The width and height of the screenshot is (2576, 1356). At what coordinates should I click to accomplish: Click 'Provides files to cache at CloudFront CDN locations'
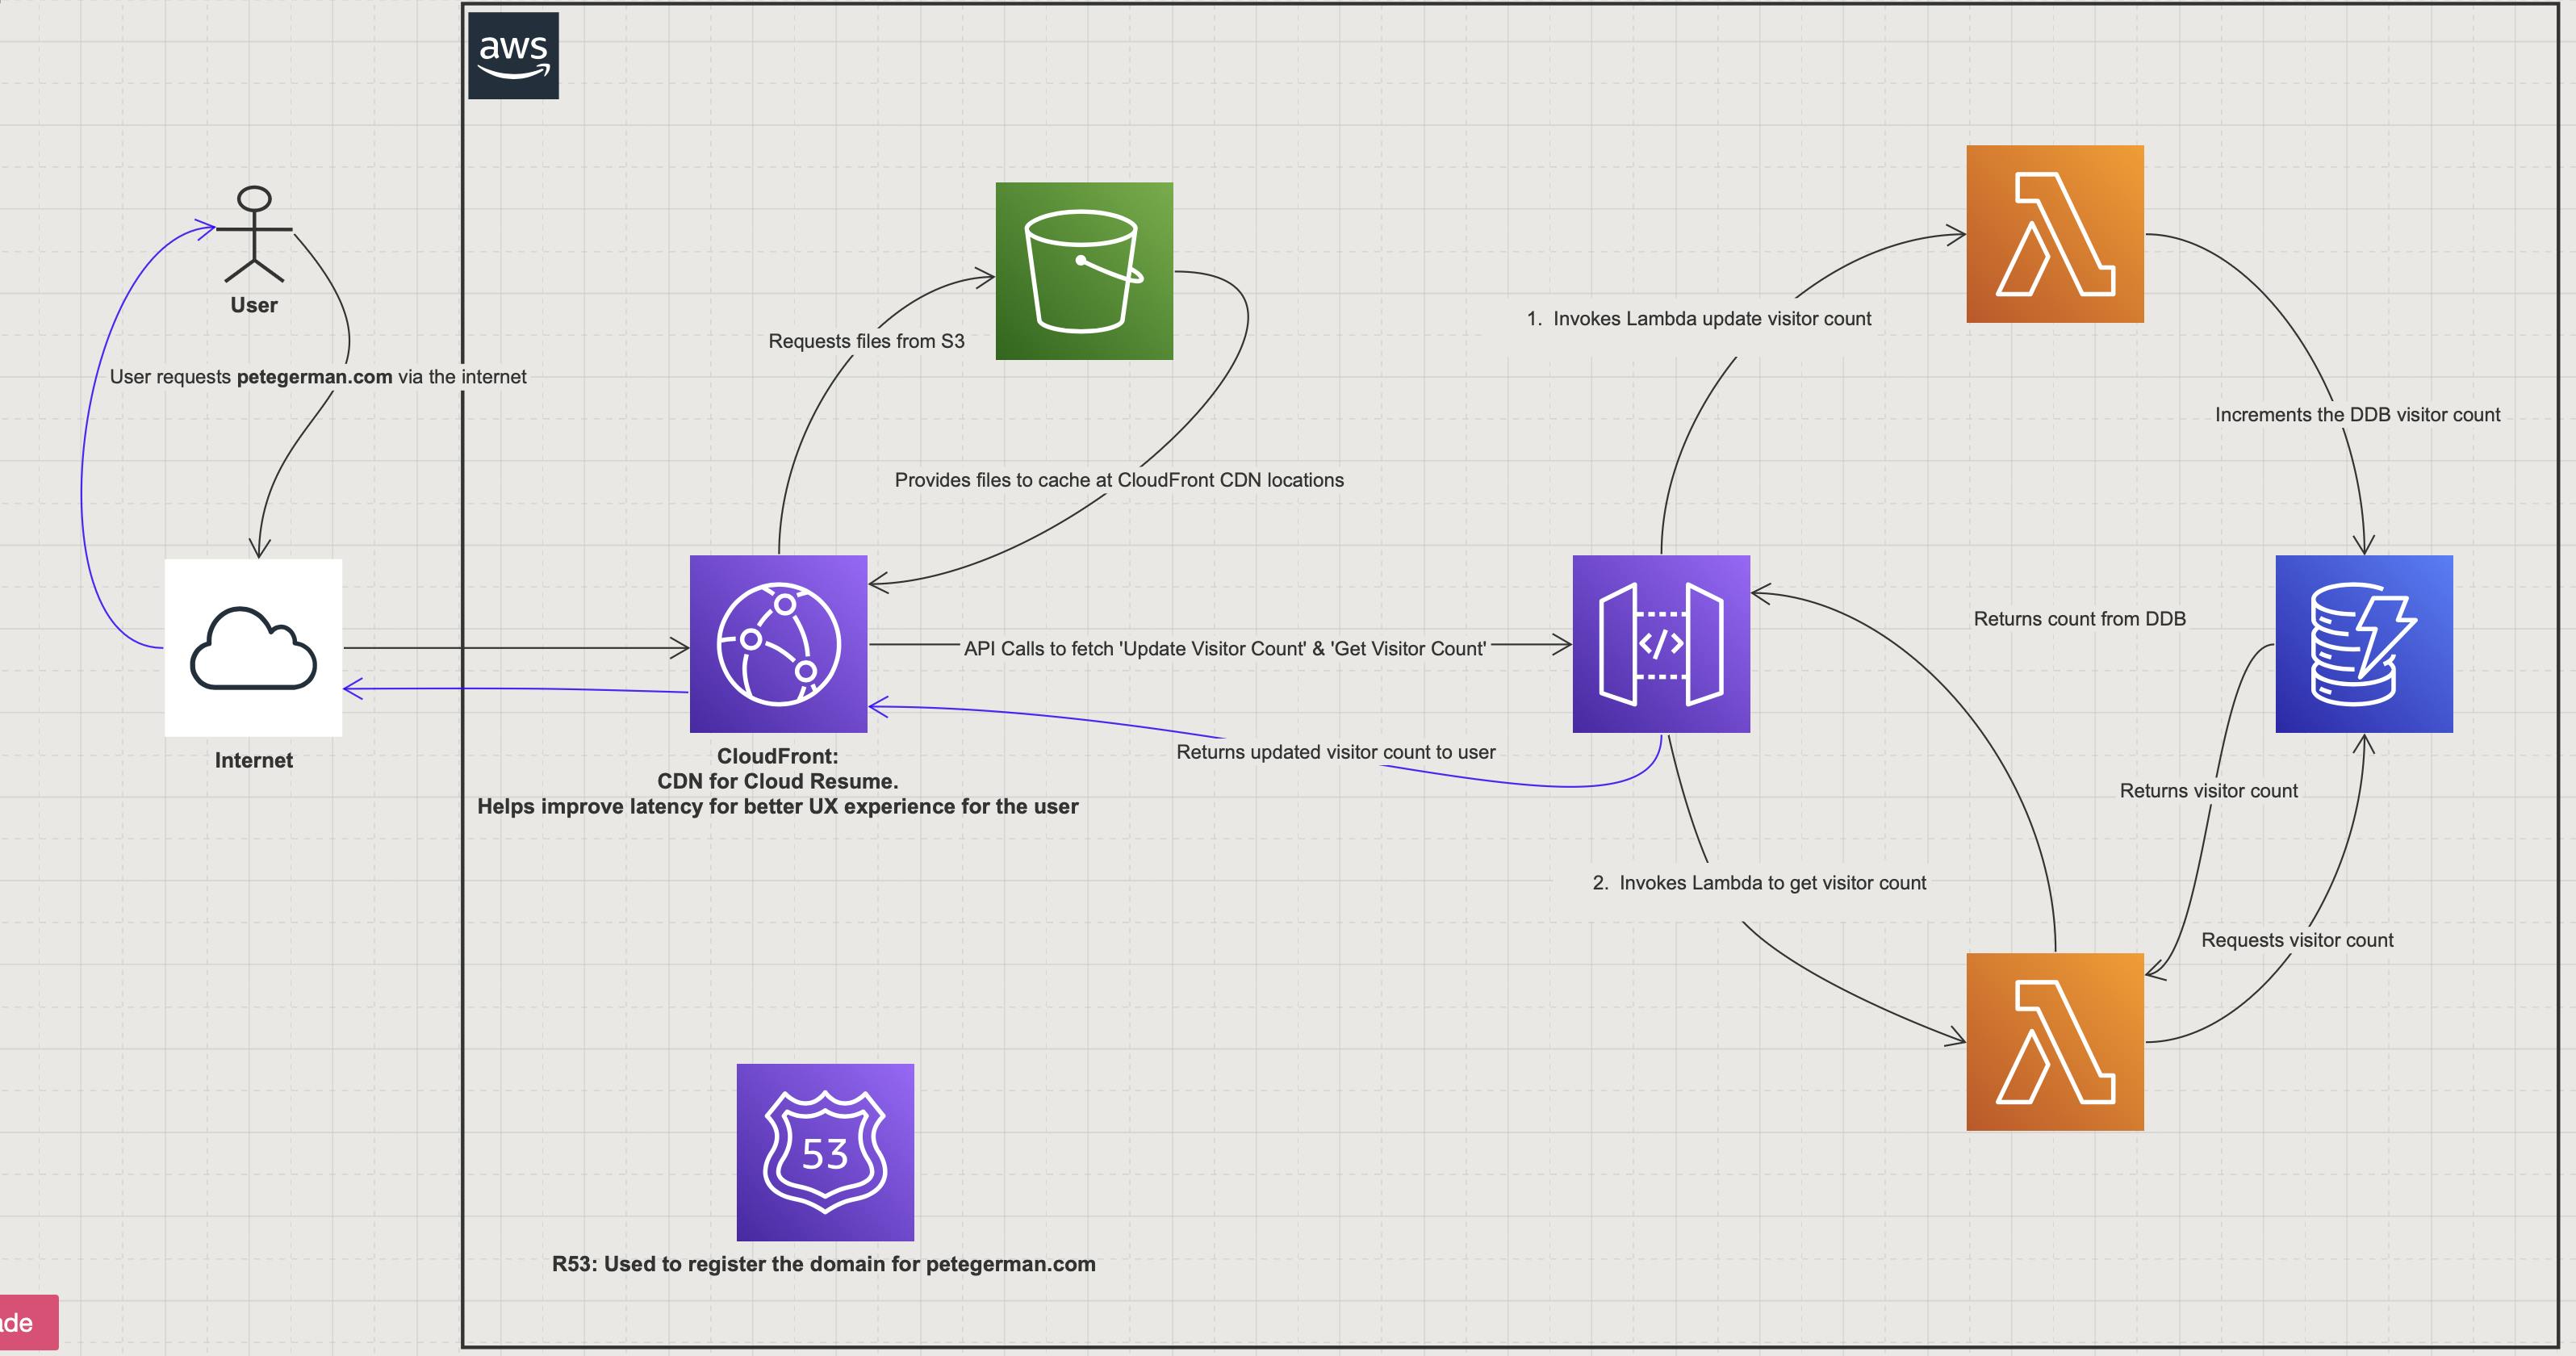click(1119, 480)
